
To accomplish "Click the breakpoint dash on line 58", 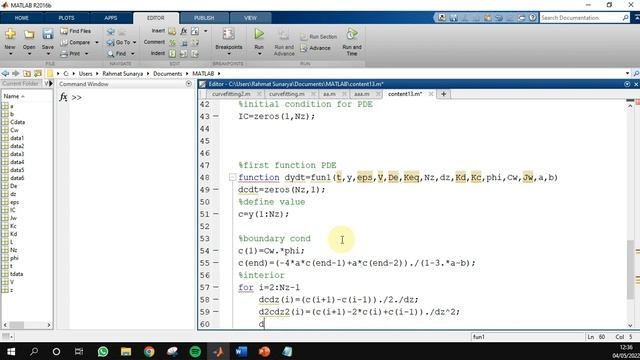I will pos(216,300).
